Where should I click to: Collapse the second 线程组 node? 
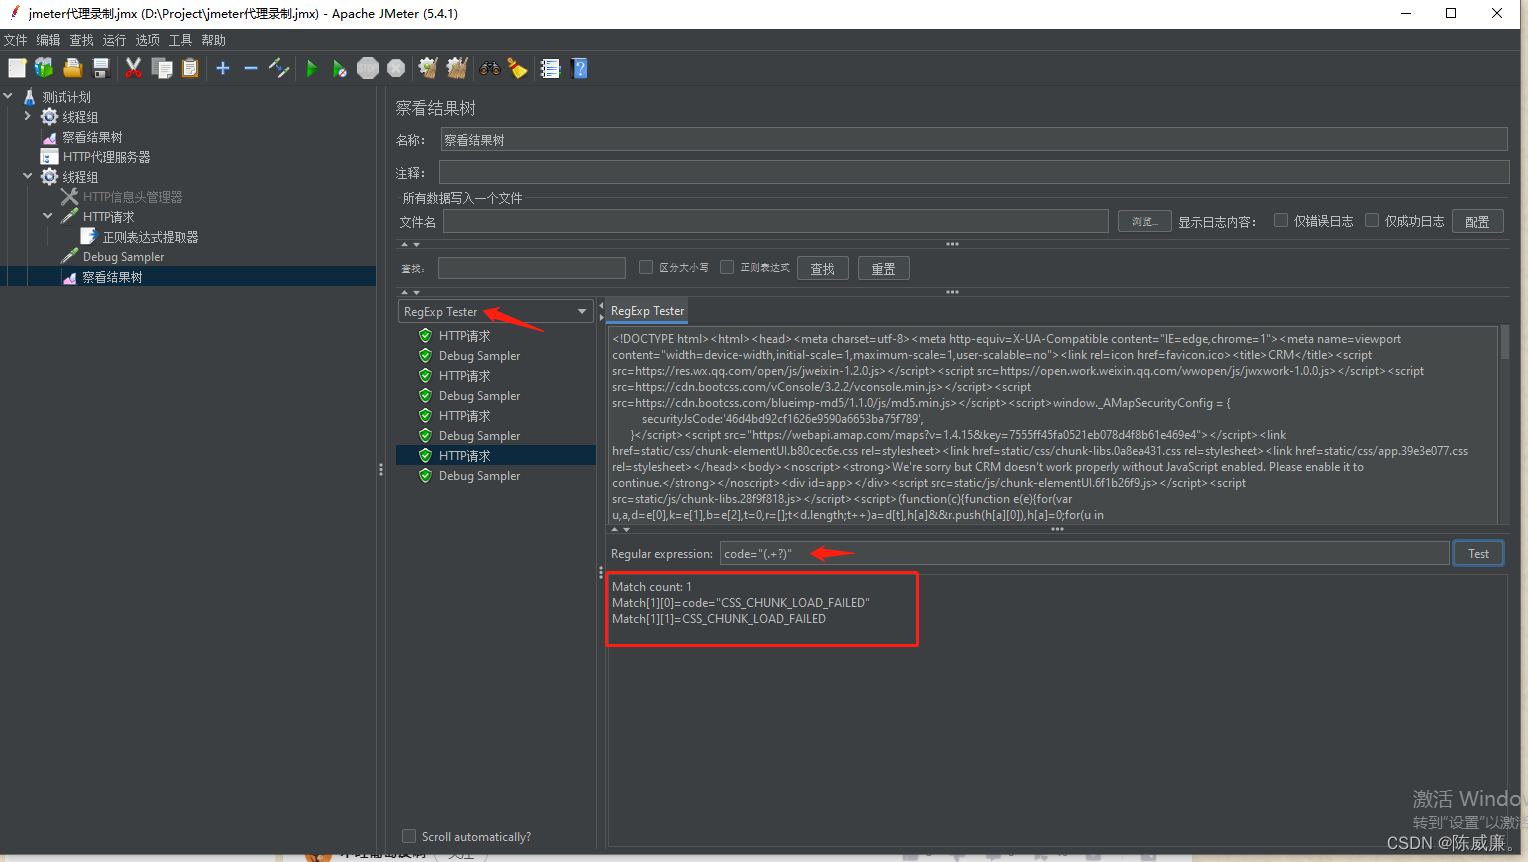coord(28,177)
